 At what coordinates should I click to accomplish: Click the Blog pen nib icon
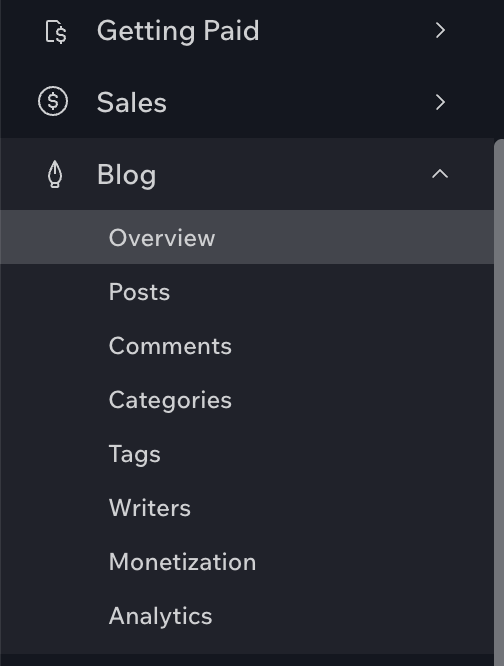click(x=55, y=174)
